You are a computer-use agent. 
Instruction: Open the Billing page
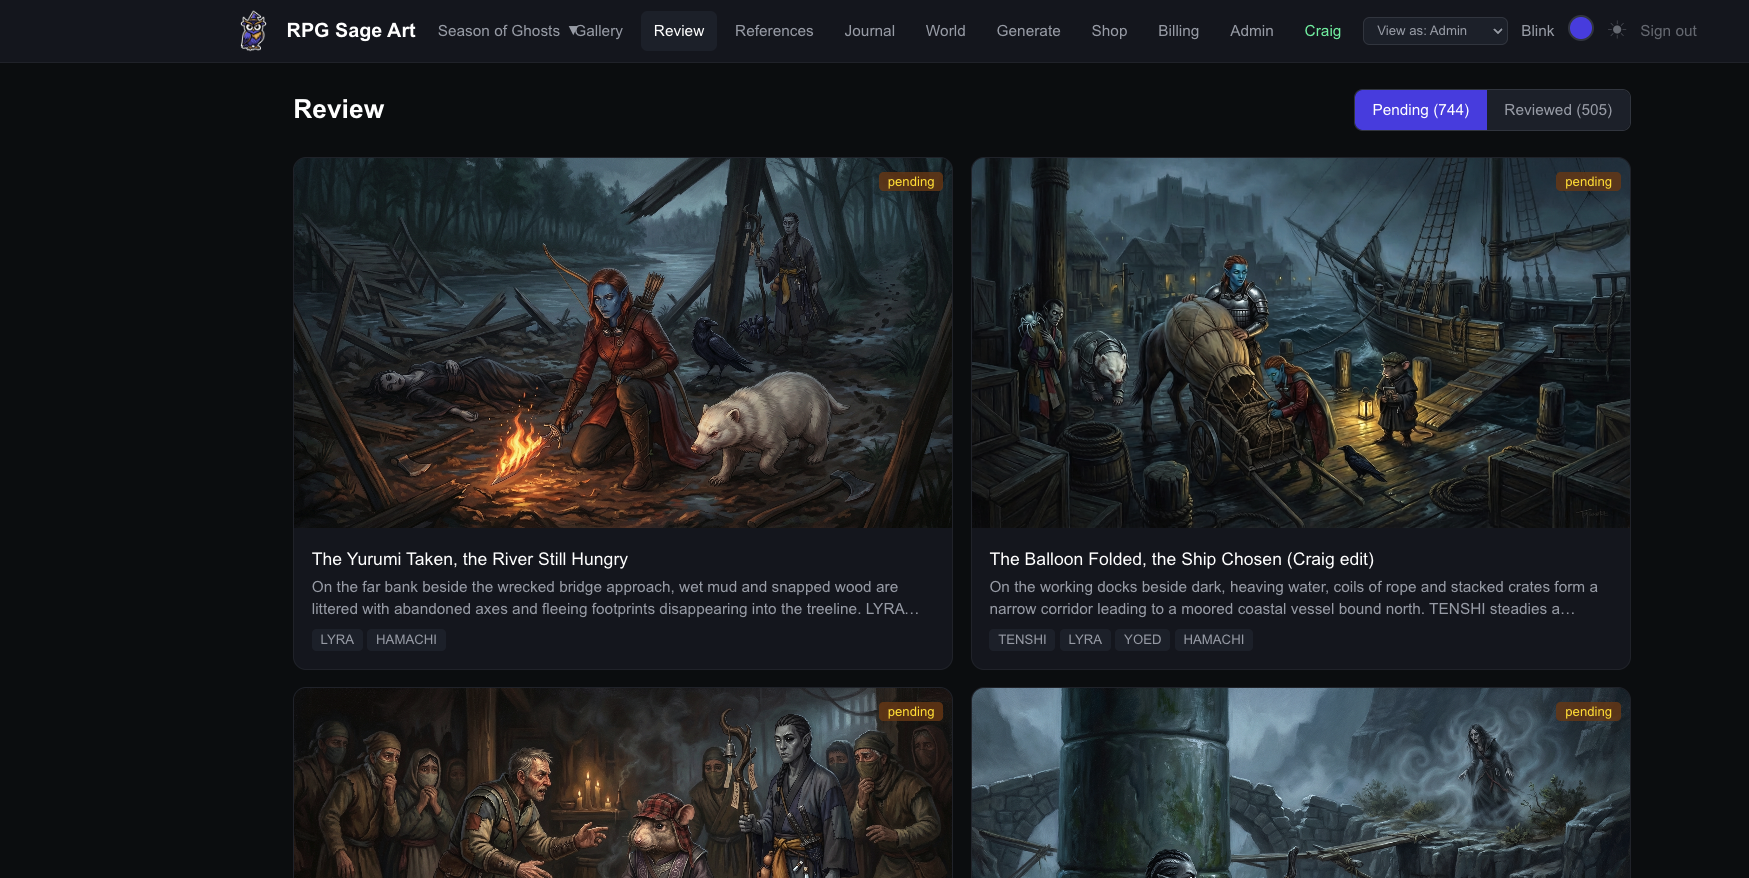pos(1177,31)
